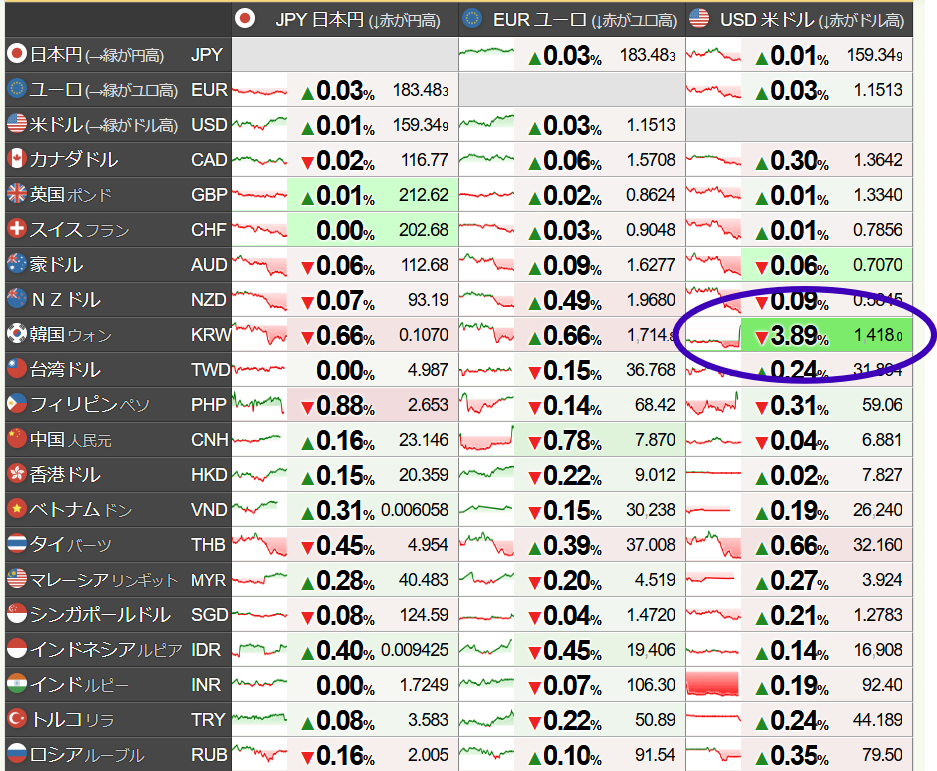Select the USD 米ドル column header
This screenshot has height=771, width=937.
(x=798, y=20)
